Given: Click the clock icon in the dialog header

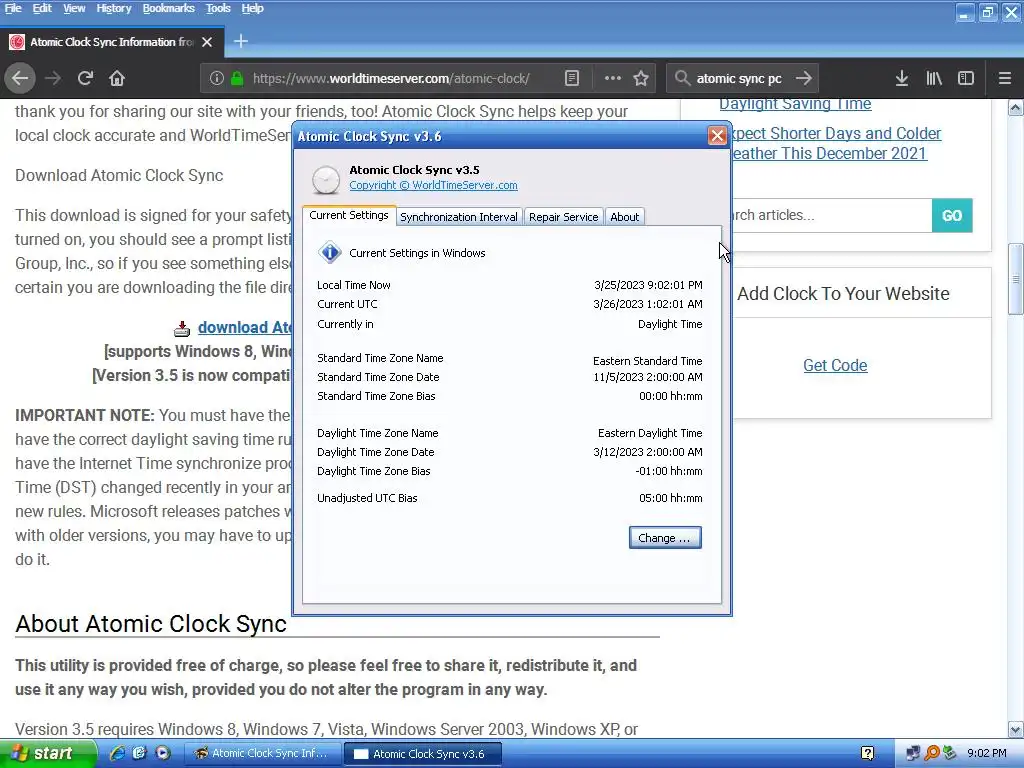Looking at the screenshot, I should [325, 180].
